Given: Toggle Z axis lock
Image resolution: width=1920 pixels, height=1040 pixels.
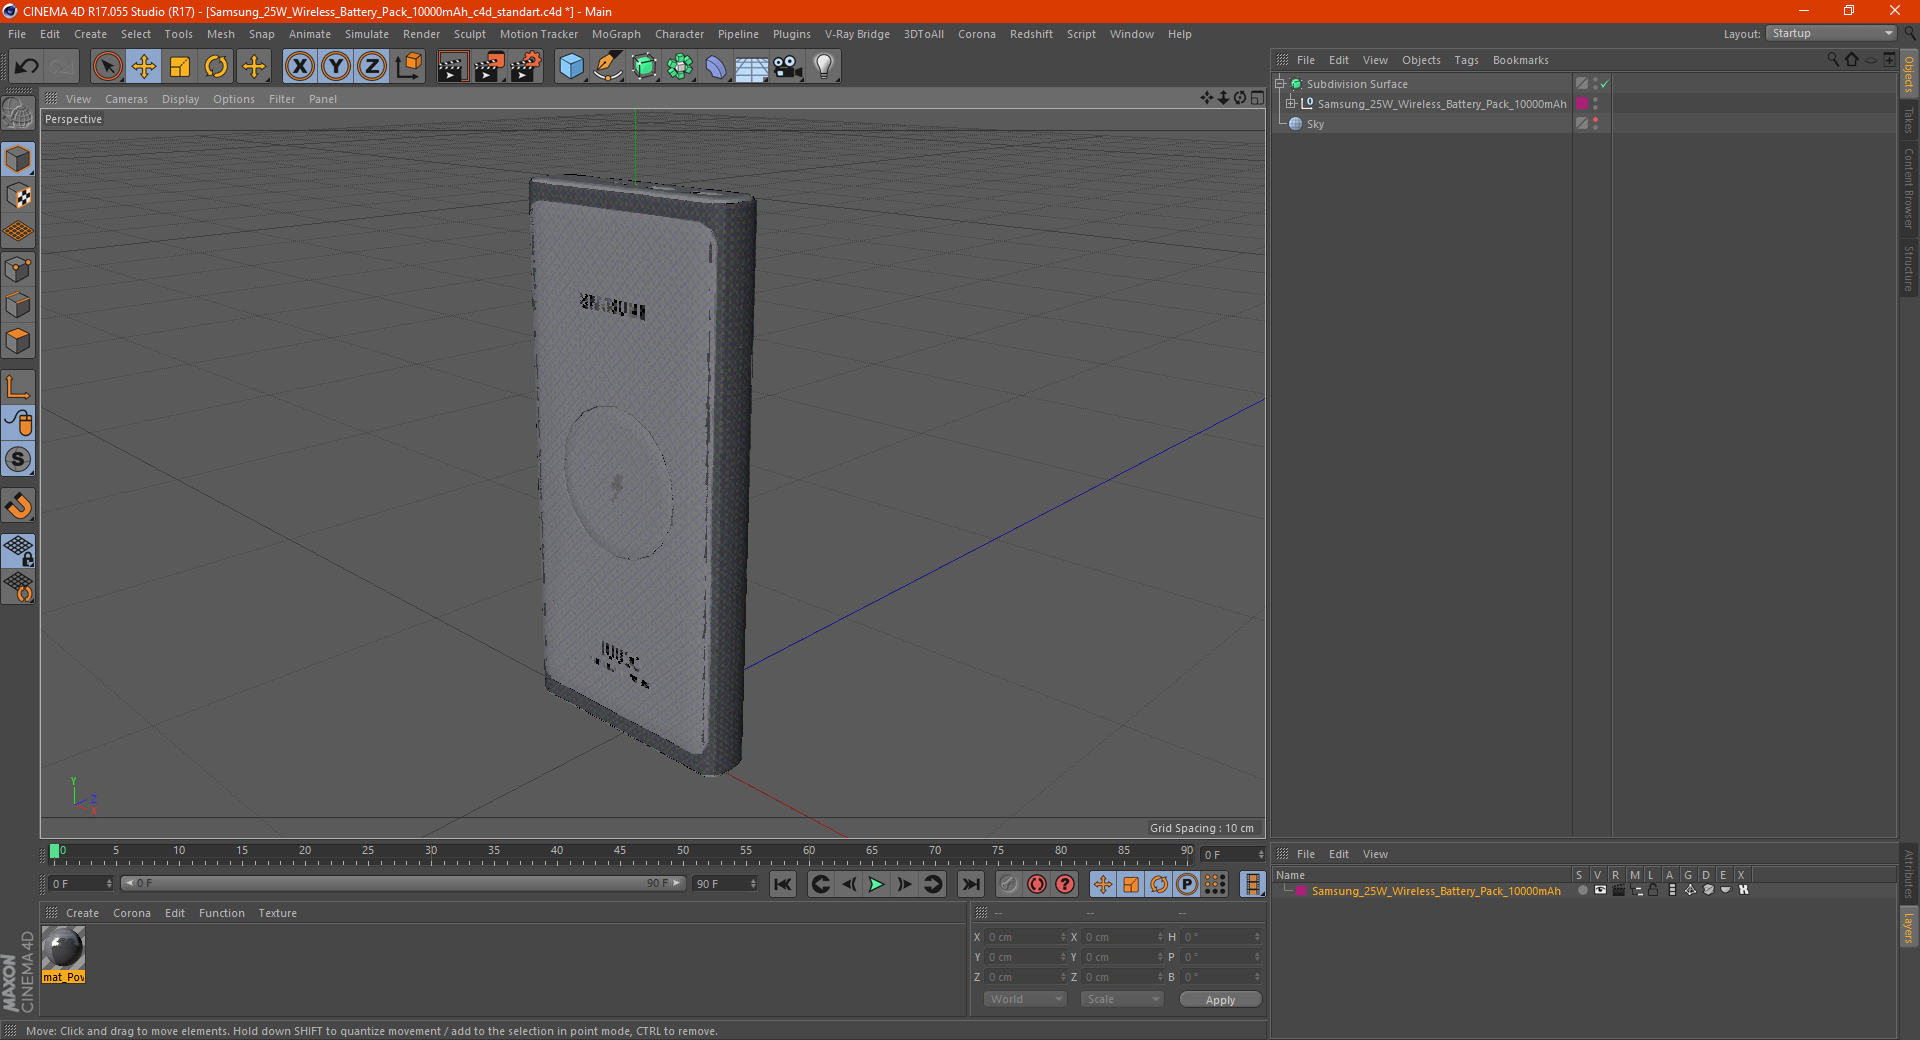Looking at the screenshot, I should [x=372, y=67].
